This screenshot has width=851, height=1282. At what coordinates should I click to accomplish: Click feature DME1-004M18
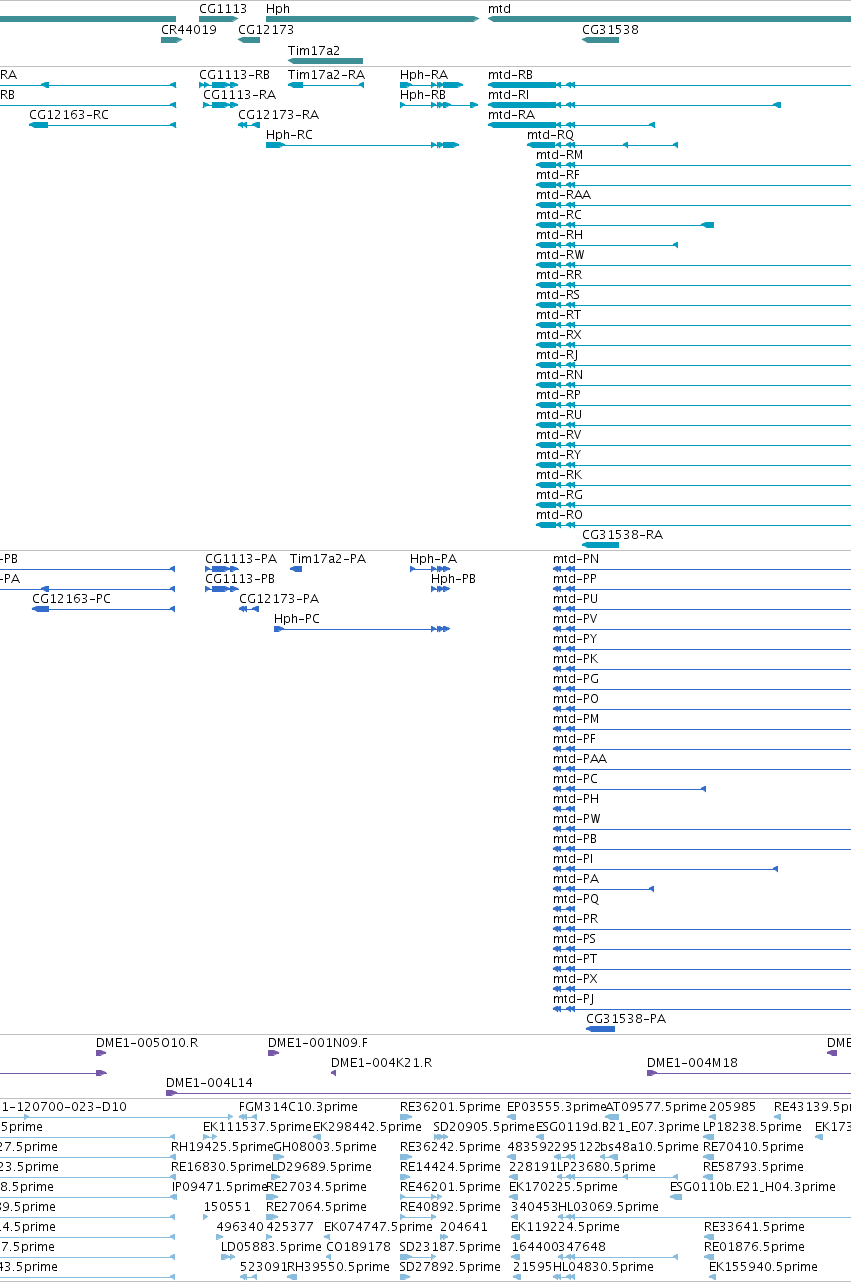pos(692,1062)
